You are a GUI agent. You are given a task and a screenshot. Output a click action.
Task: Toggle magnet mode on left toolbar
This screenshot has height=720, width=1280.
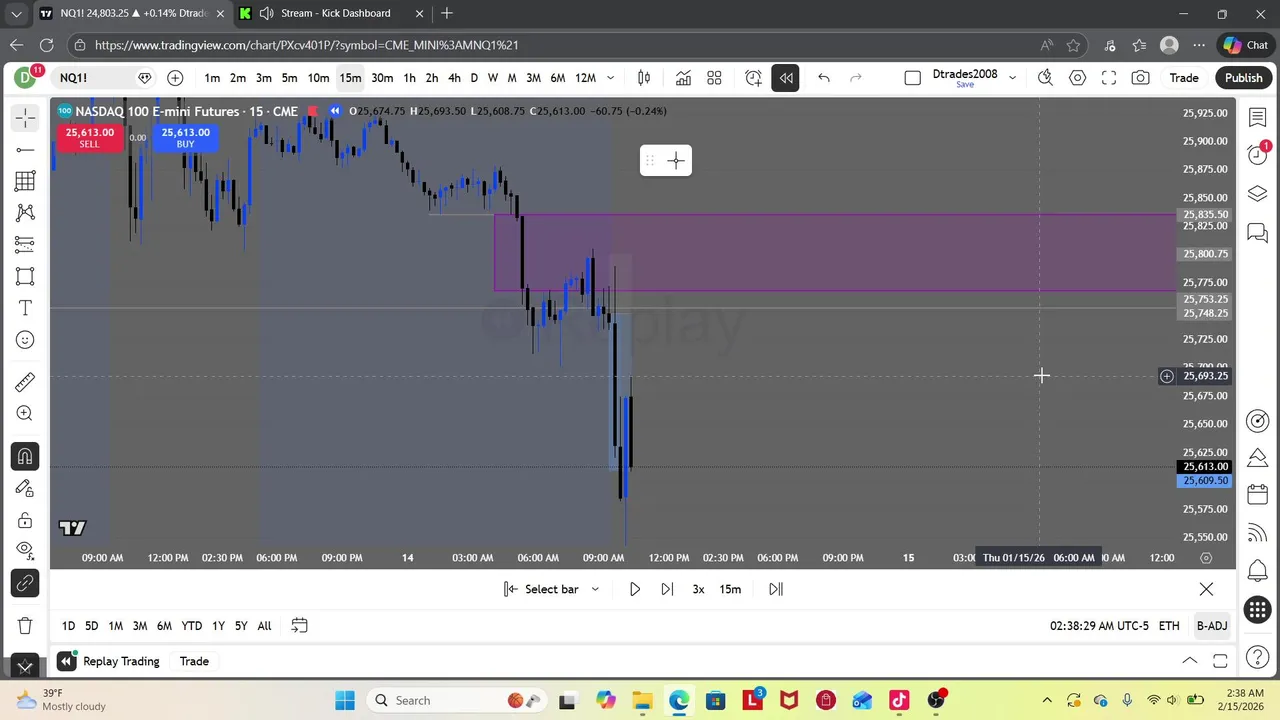(x=25, y=457)
